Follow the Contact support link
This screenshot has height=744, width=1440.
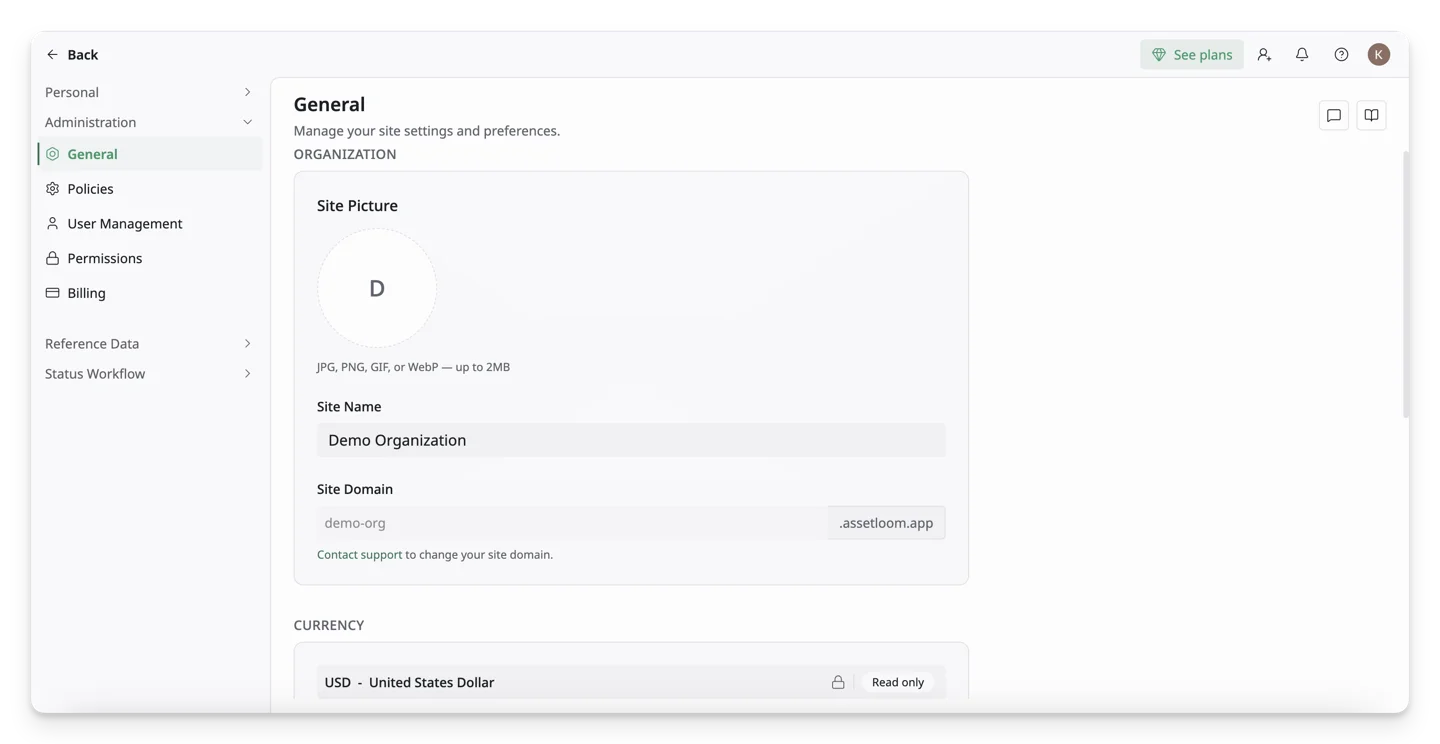point(359,555)
